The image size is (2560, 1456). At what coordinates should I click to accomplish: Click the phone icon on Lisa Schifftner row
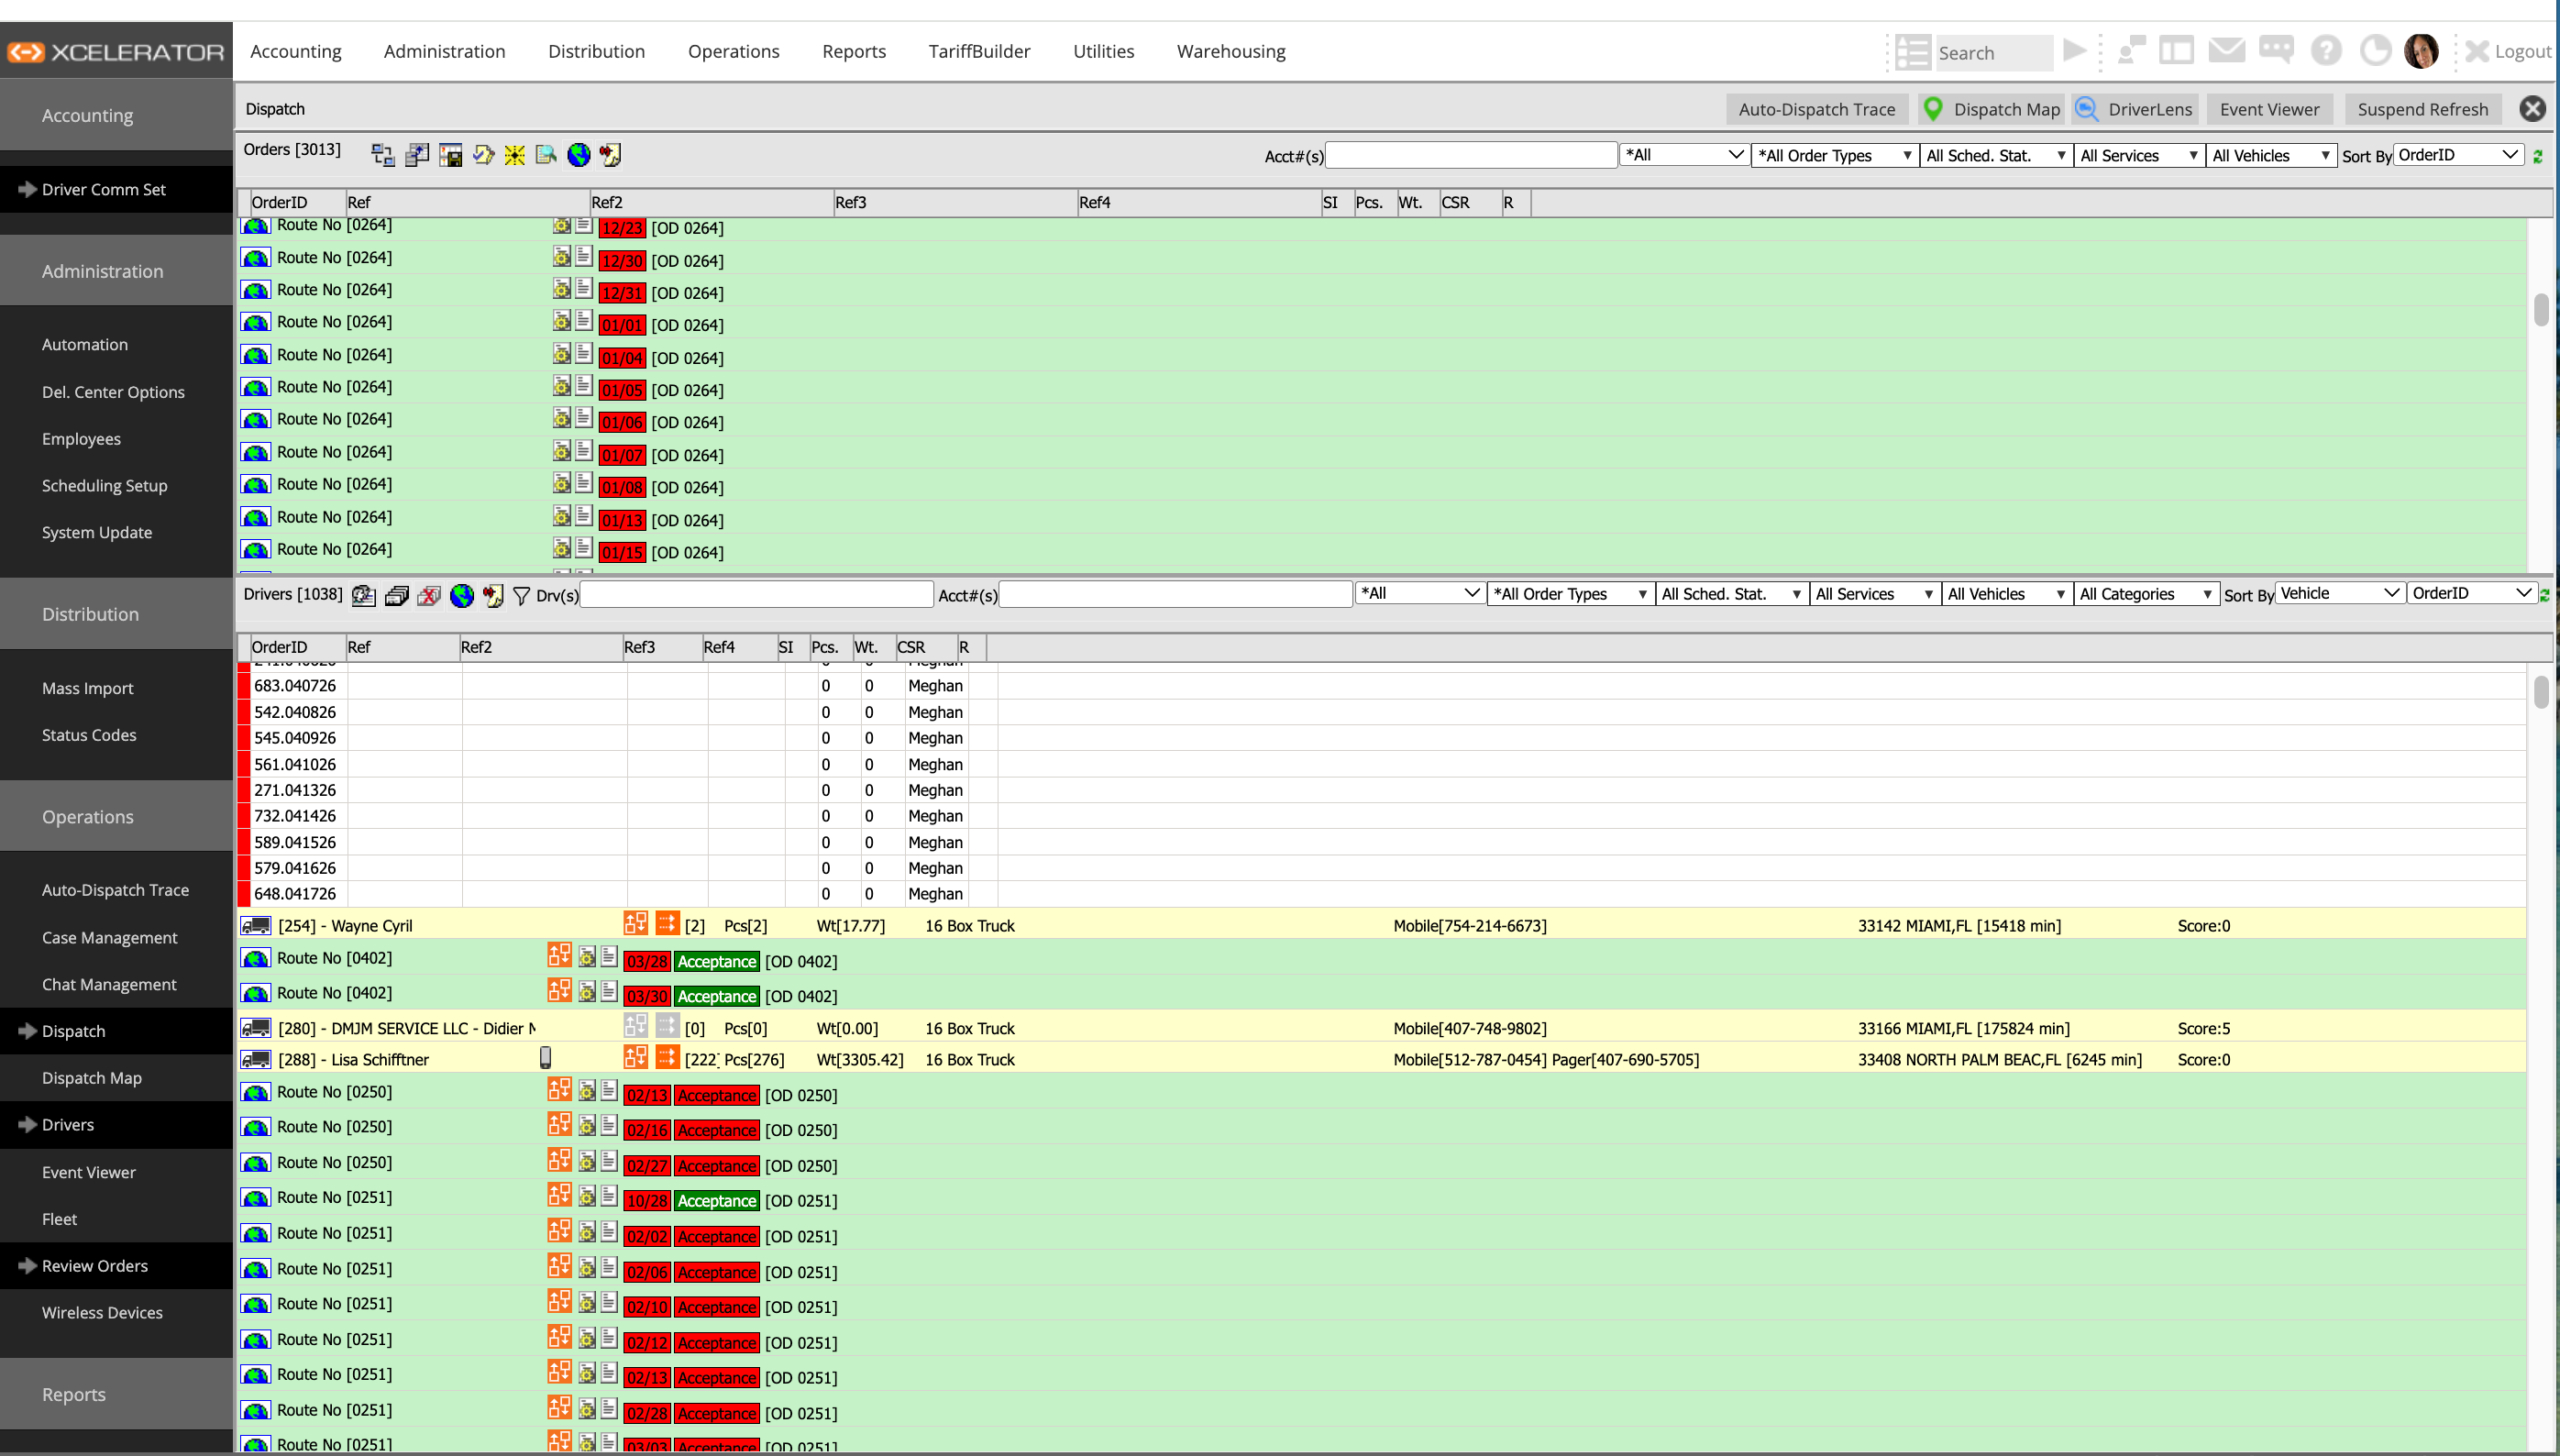pyautogui.click(x=545, y=1058)
